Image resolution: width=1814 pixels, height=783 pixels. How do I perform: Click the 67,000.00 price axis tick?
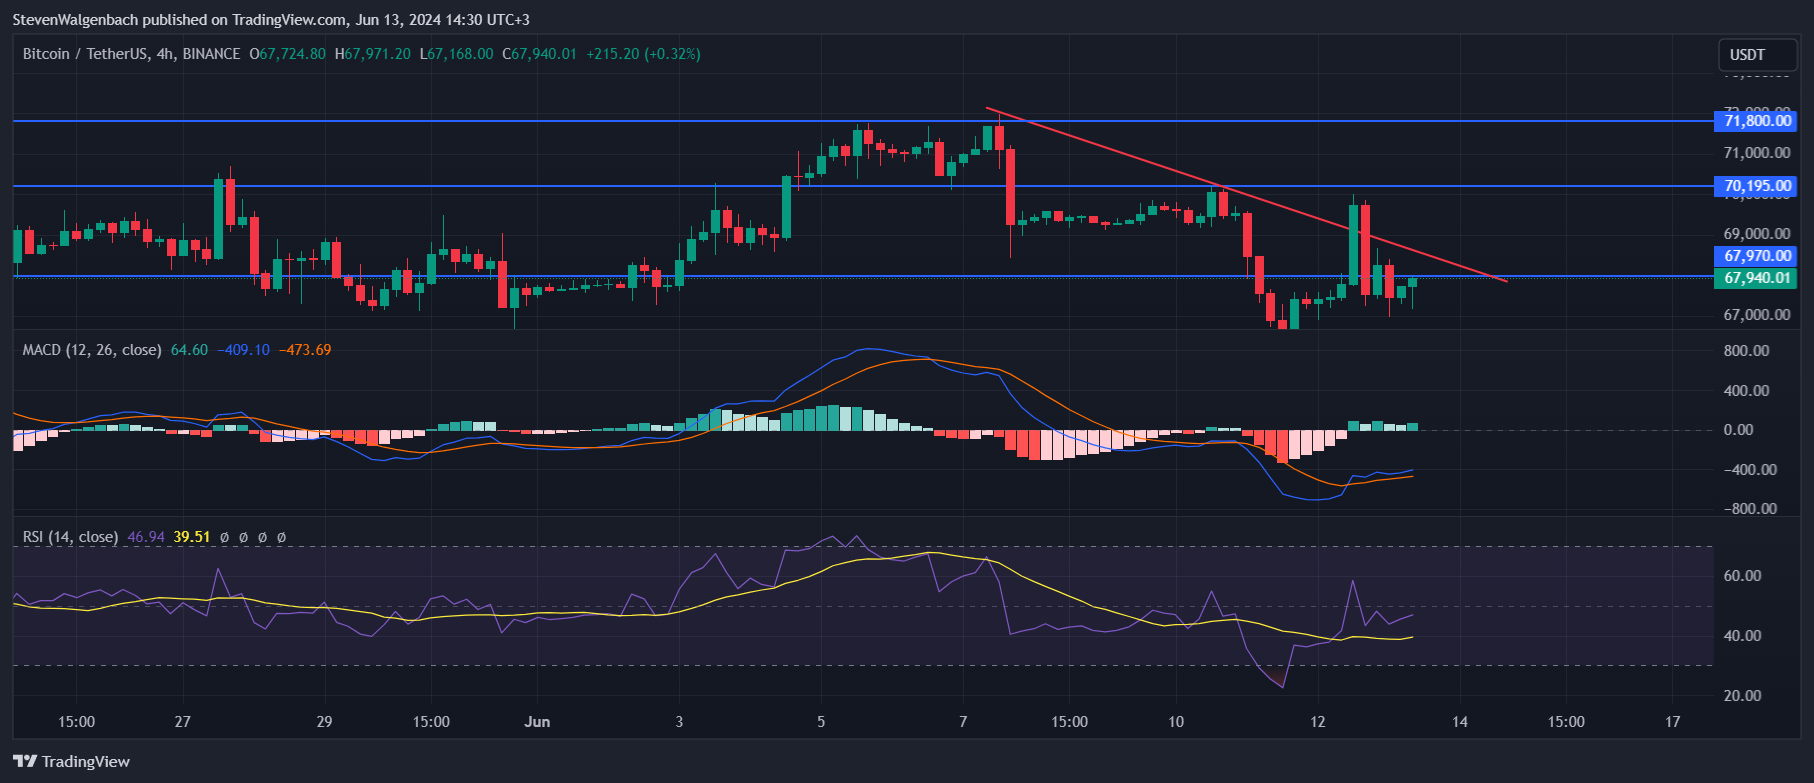[1757, 315]
